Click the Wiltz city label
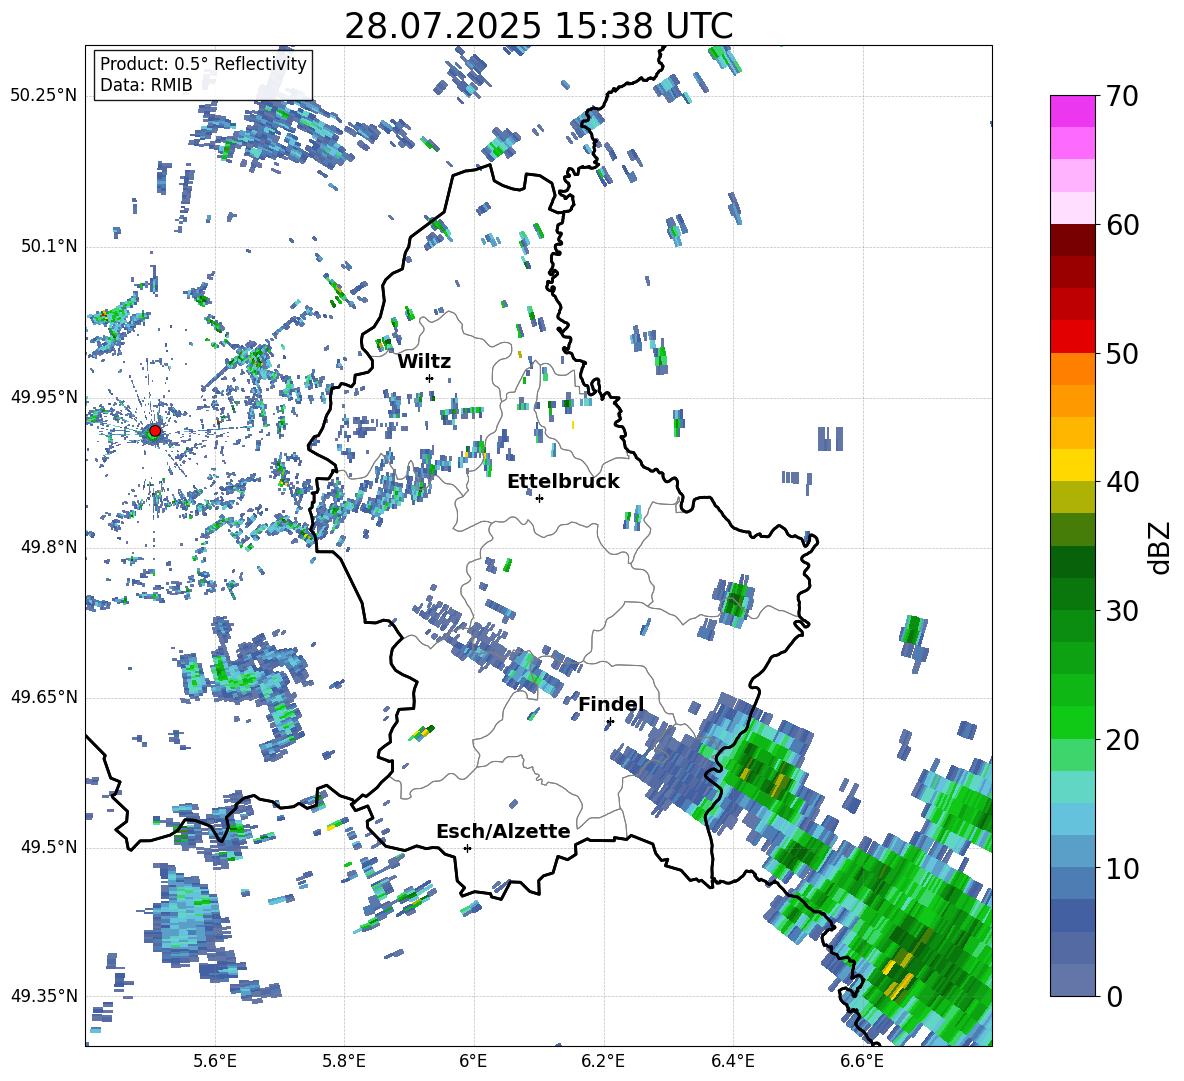Screen dimensions: 1184x1081 pyautogui.click(x=424, y=362)
